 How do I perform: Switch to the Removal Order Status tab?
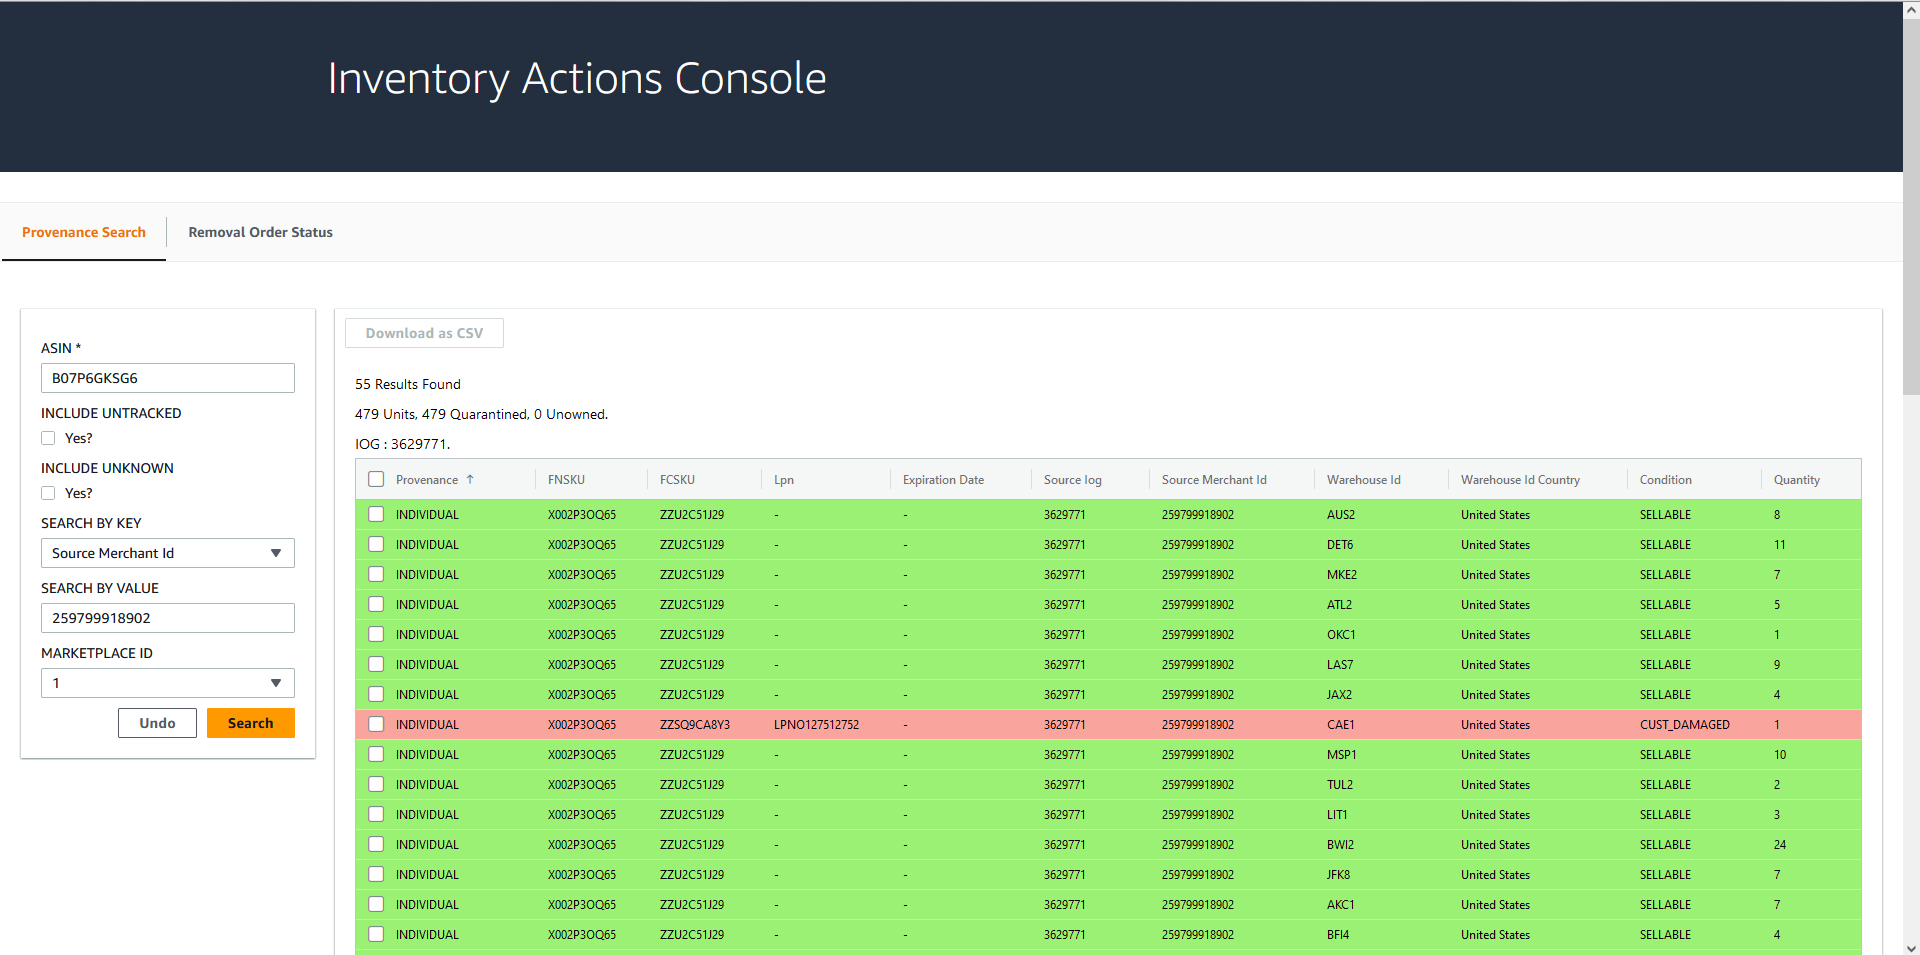(x=260, y=232)
